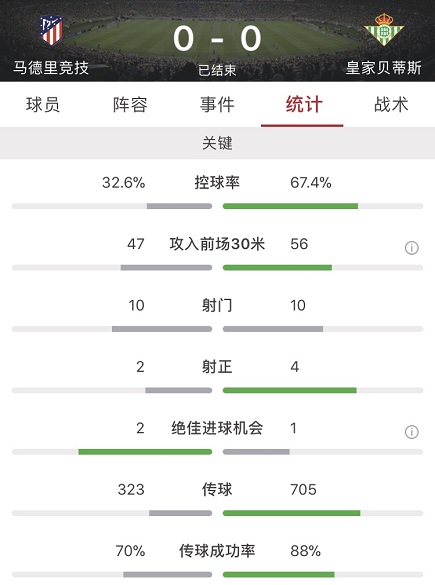Click Betis green possession bar 67.4%
435x585 pixels.
pyautogui.click(x=290, y=206)
